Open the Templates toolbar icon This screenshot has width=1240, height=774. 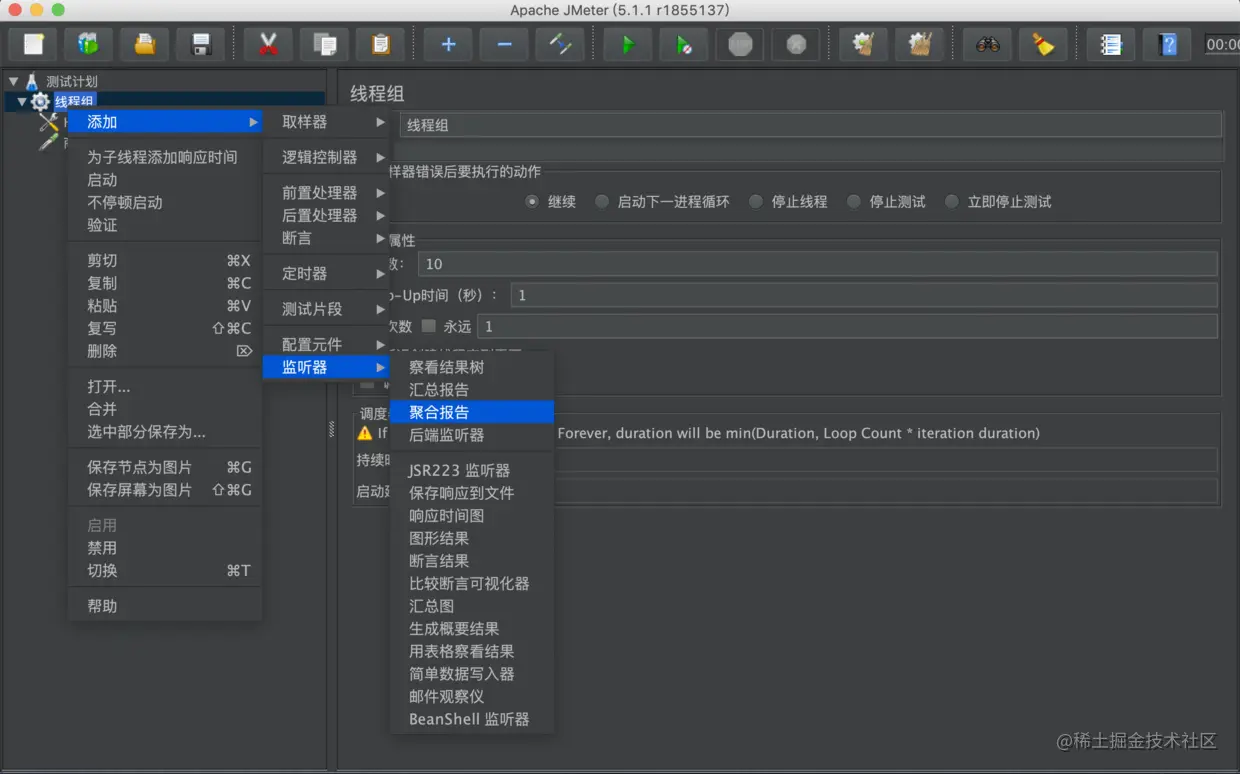89,45
